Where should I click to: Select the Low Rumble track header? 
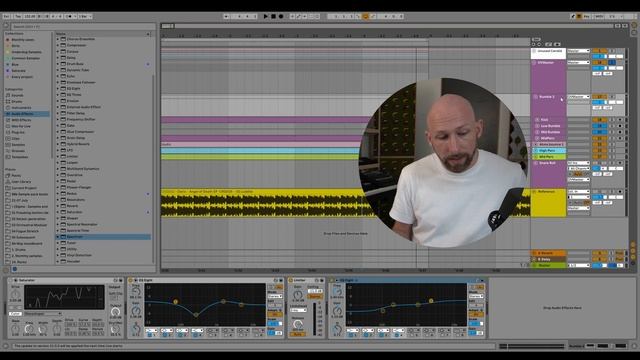click(548, 126)
